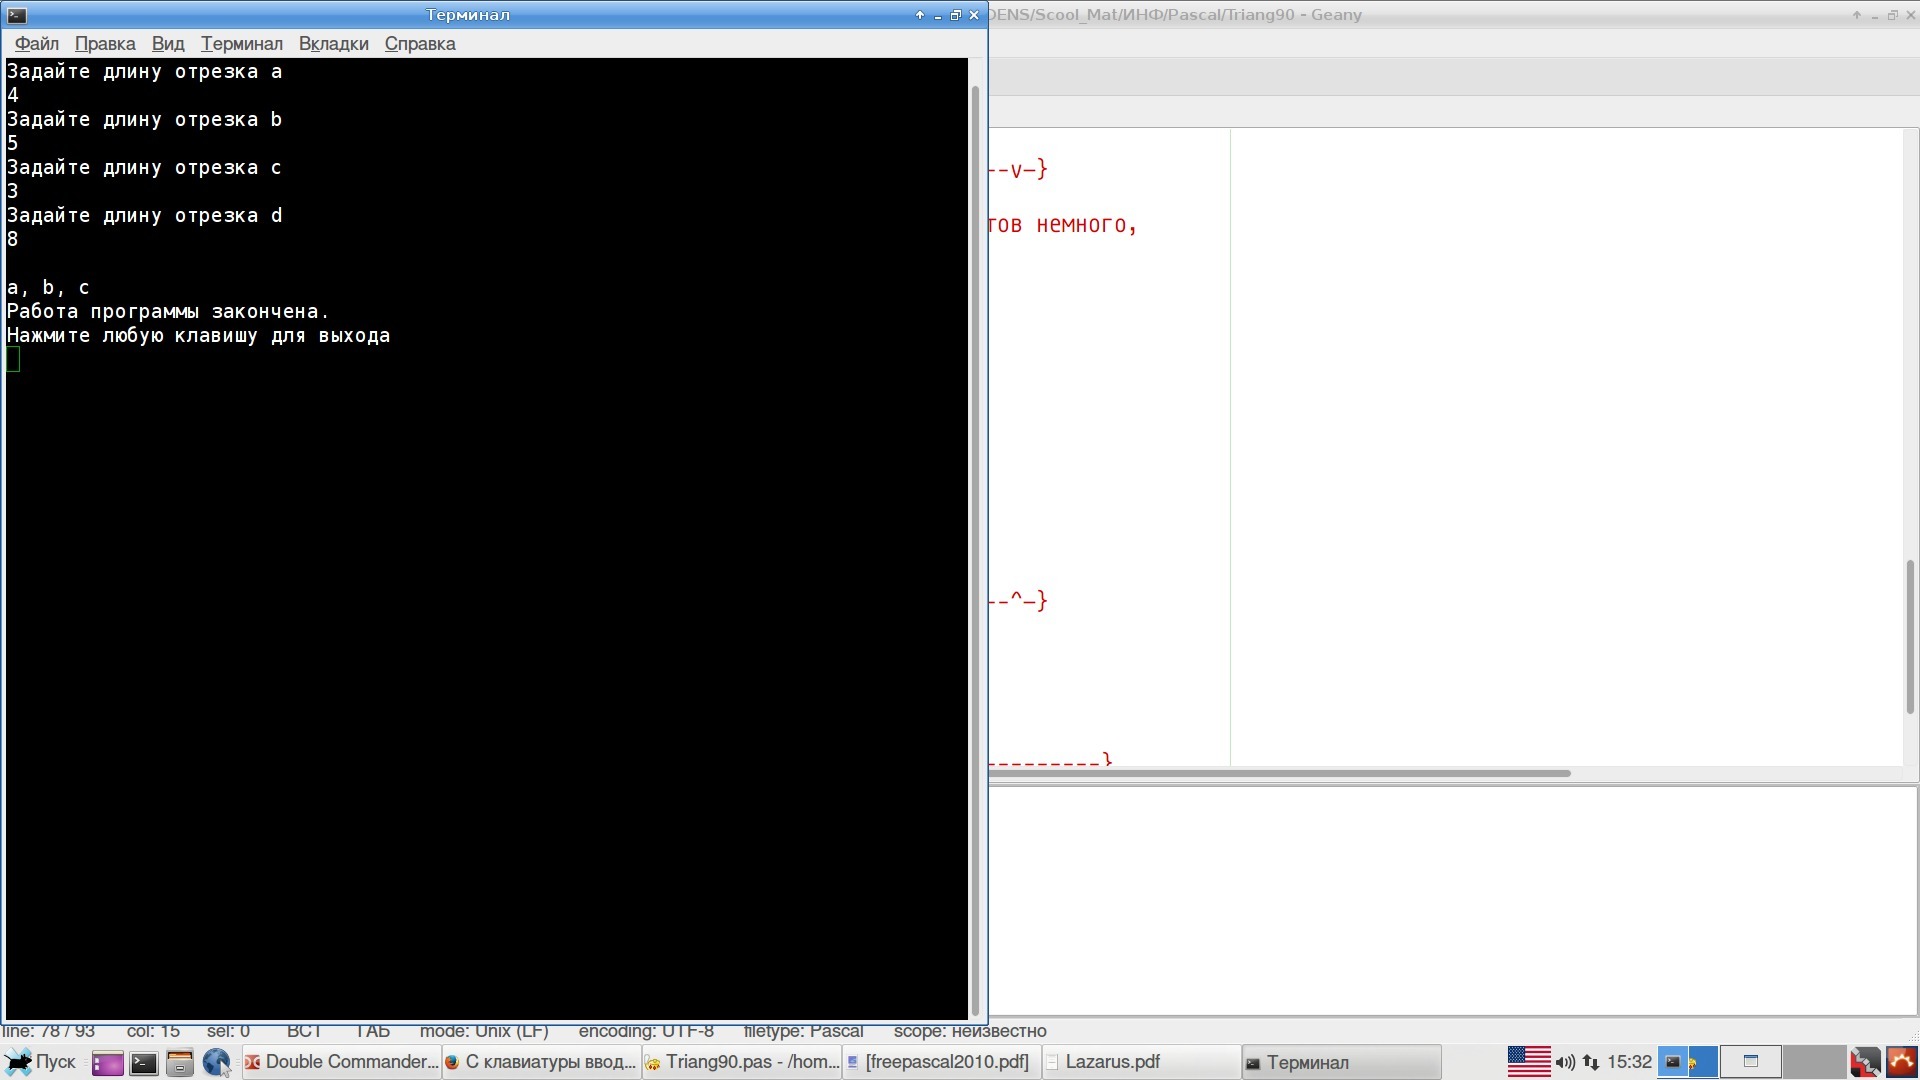
Task: Click US flag keyboard layout indicator
Action: [x=1528, y=1062]
